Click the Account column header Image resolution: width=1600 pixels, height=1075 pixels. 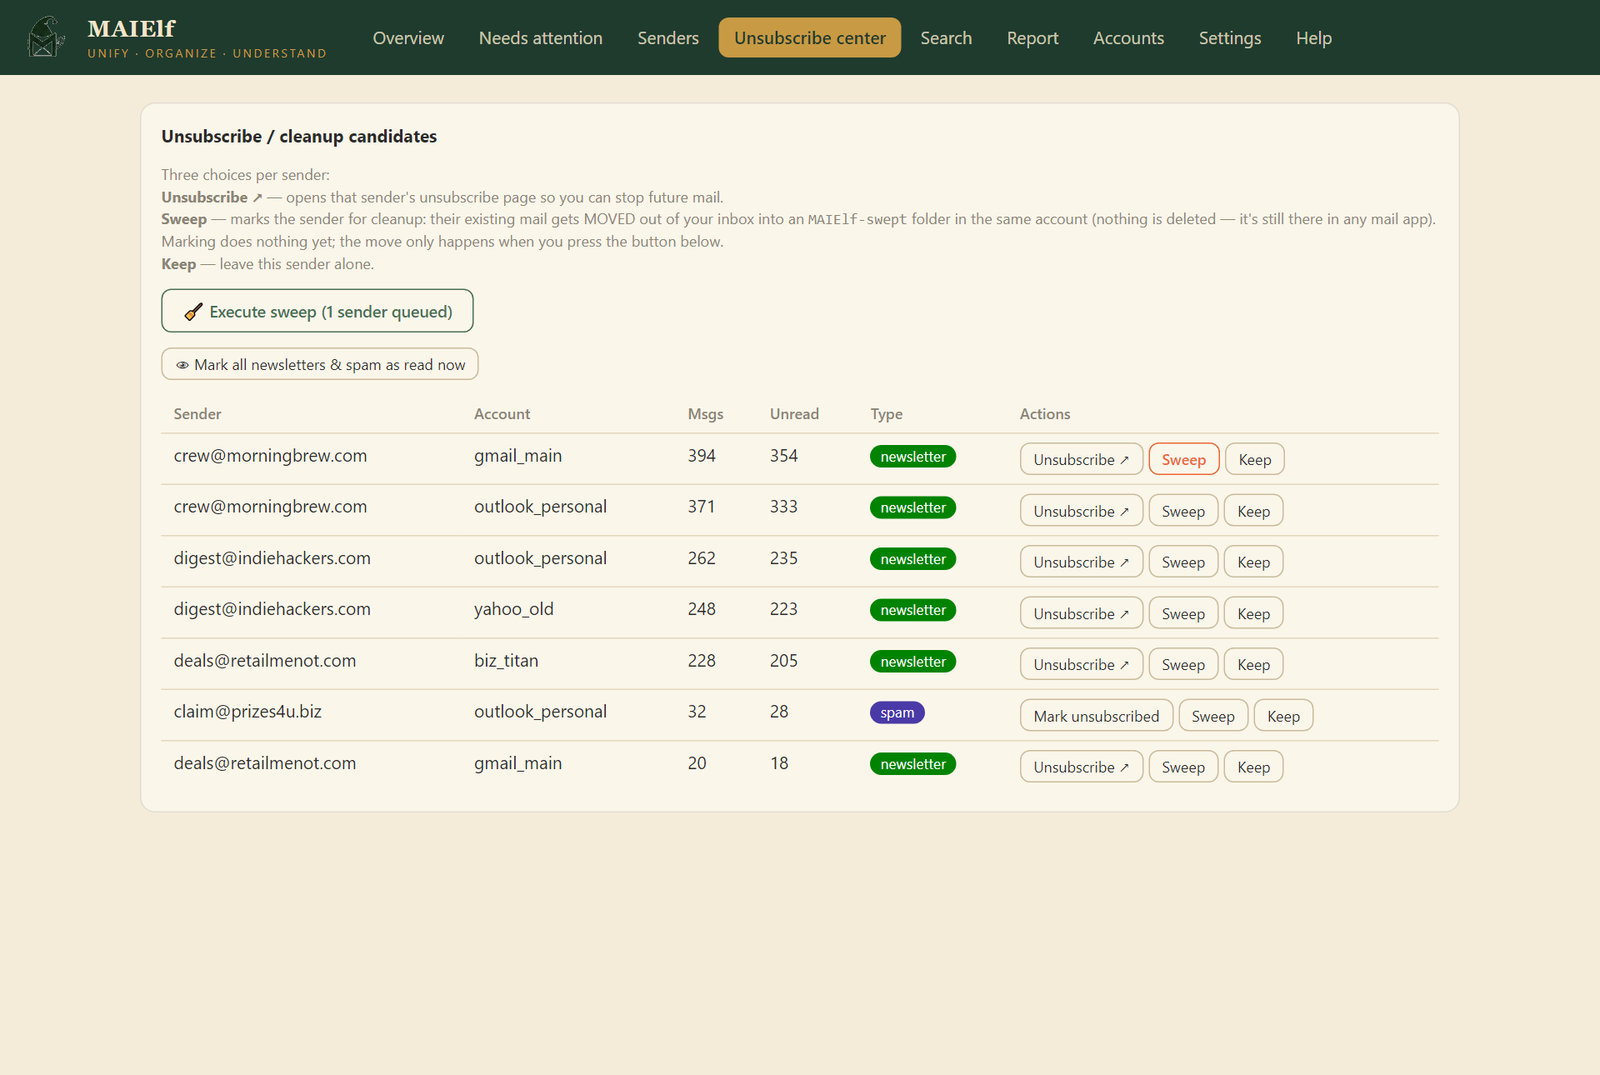tap(502, 414)
